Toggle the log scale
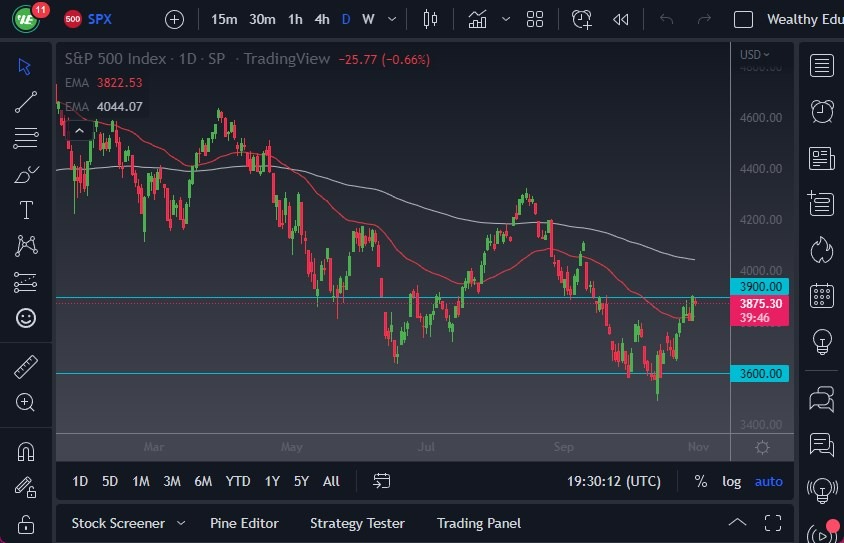This screenshot has height=543, width=844. click(732, 481)
